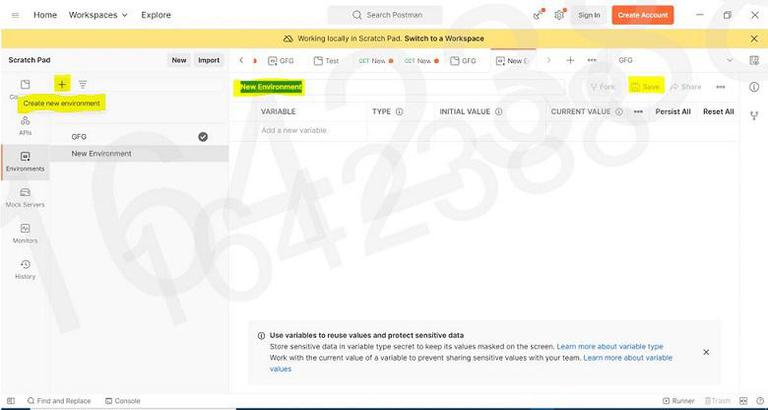
Task: Switch to the first GFG tab
Action: [x=281, y=61]
